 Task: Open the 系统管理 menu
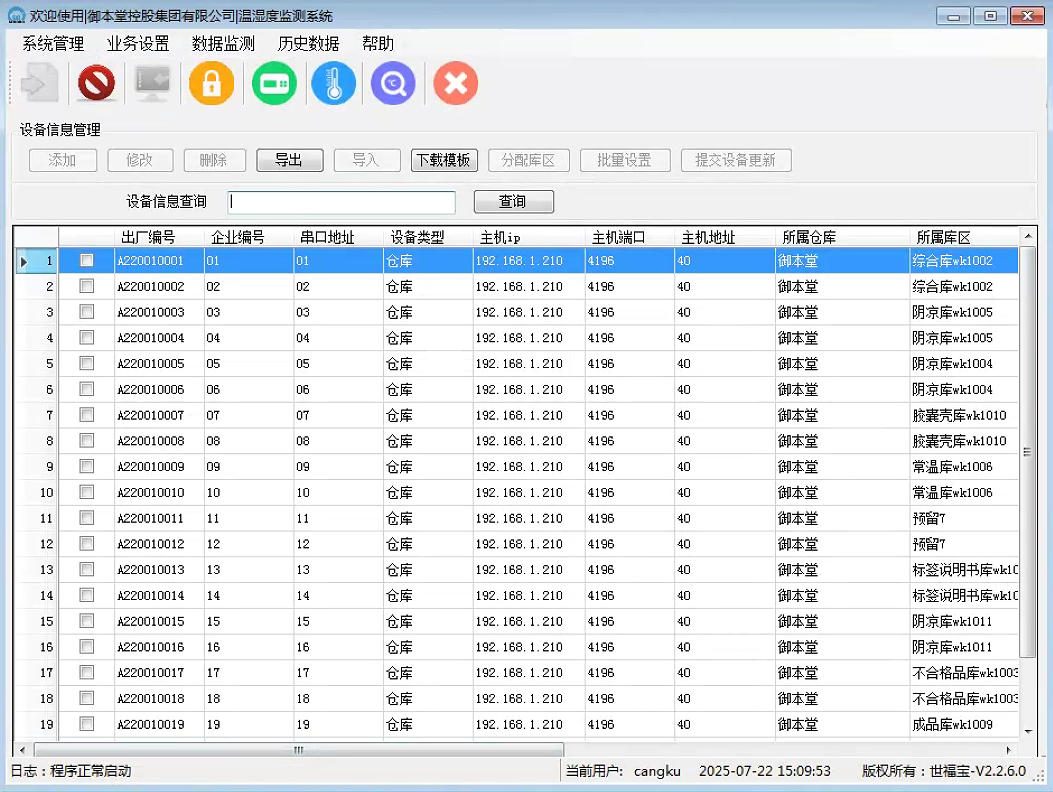tap(53, 44)
